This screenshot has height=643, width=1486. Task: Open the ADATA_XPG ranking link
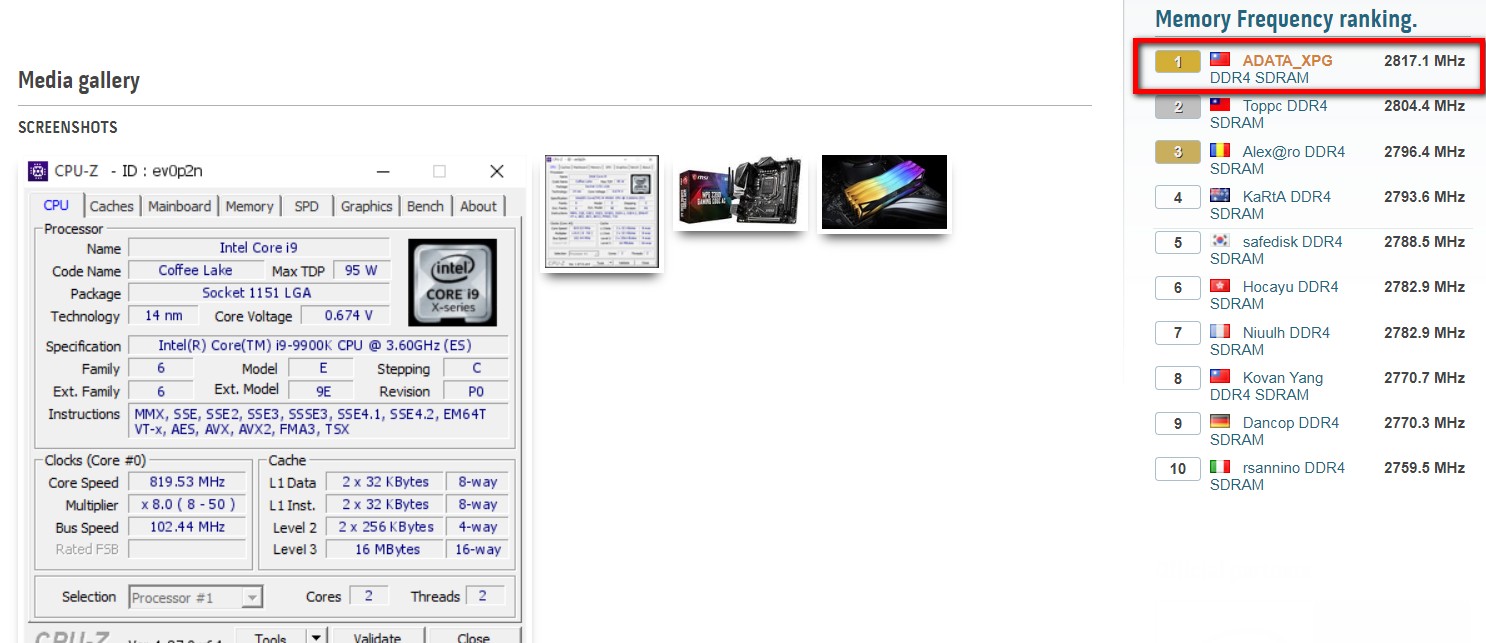(x=1288, y=61)
